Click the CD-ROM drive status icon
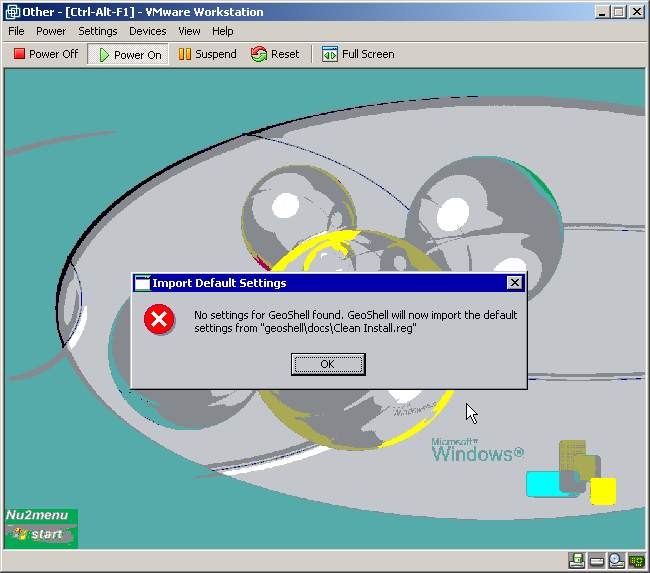650x573 pixels. click(x=617, y=561)
